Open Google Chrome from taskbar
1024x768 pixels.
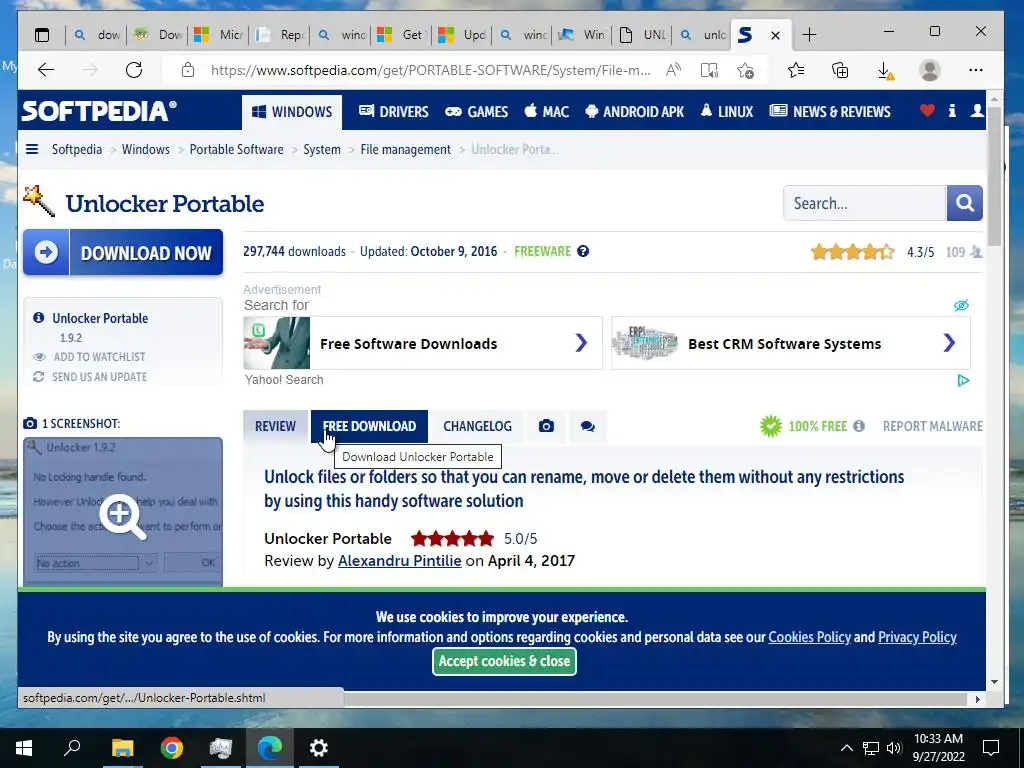[172, 748]
